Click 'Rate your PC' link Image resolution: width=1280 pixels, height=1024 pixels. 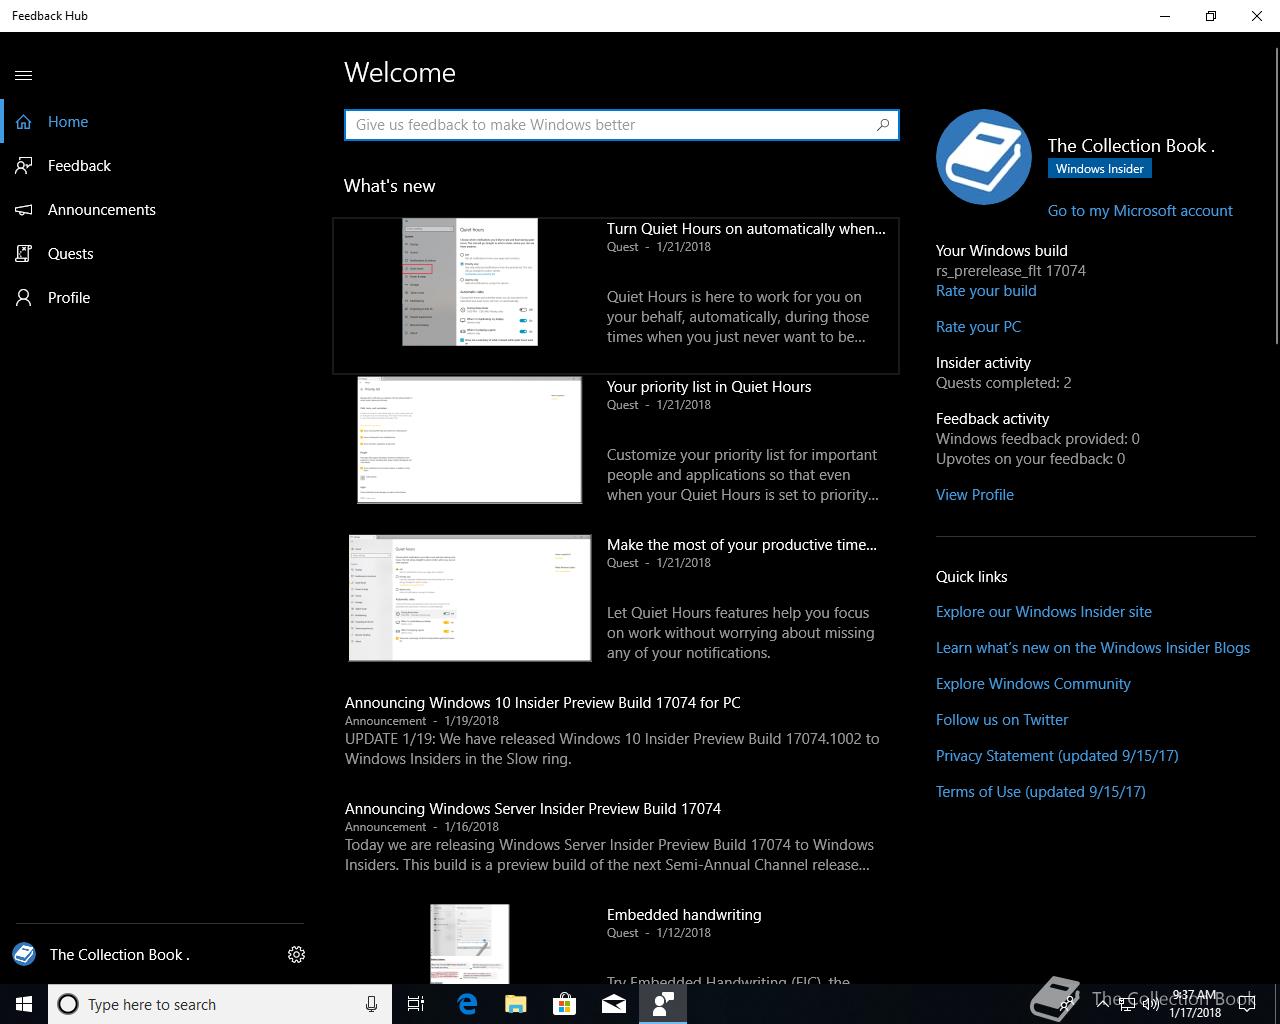(978, 327)
